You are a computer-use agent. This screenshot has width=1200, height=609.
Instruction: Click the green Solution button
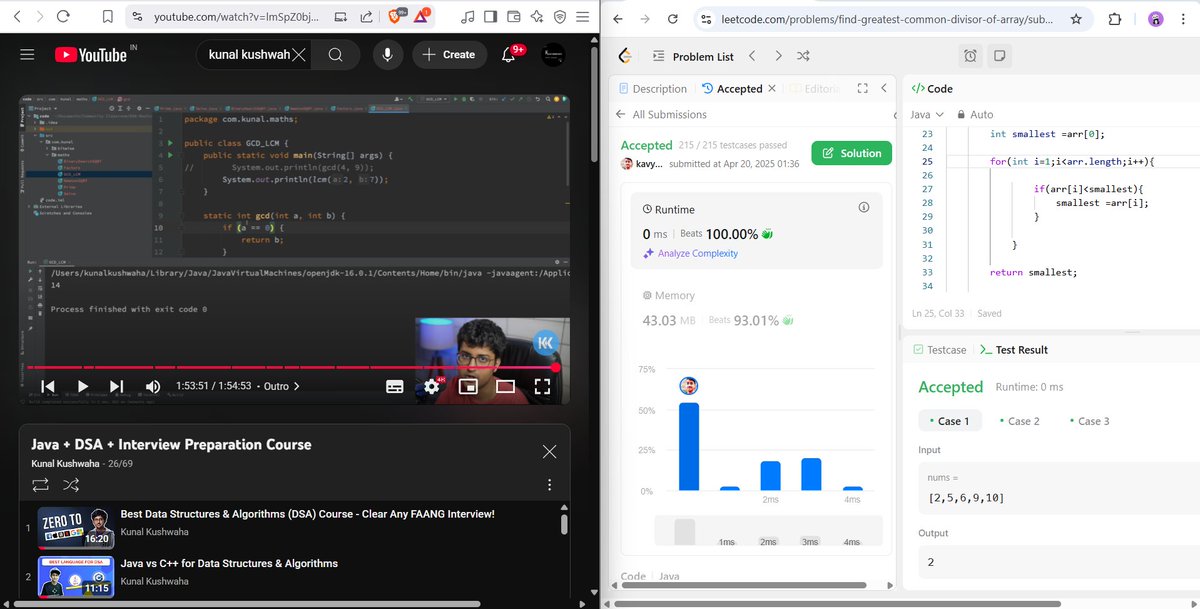851,153
